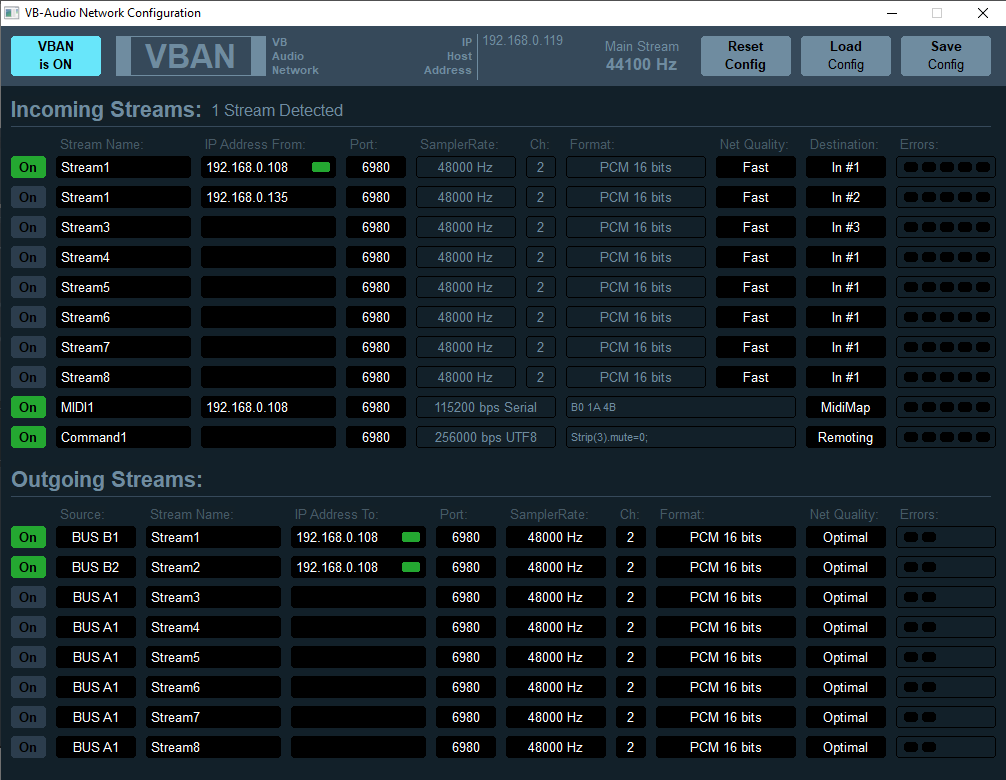Screen dimensions: 1006x780
Task: Enable the incoming stream from 192.168.0.135
Action: [28, 198]
